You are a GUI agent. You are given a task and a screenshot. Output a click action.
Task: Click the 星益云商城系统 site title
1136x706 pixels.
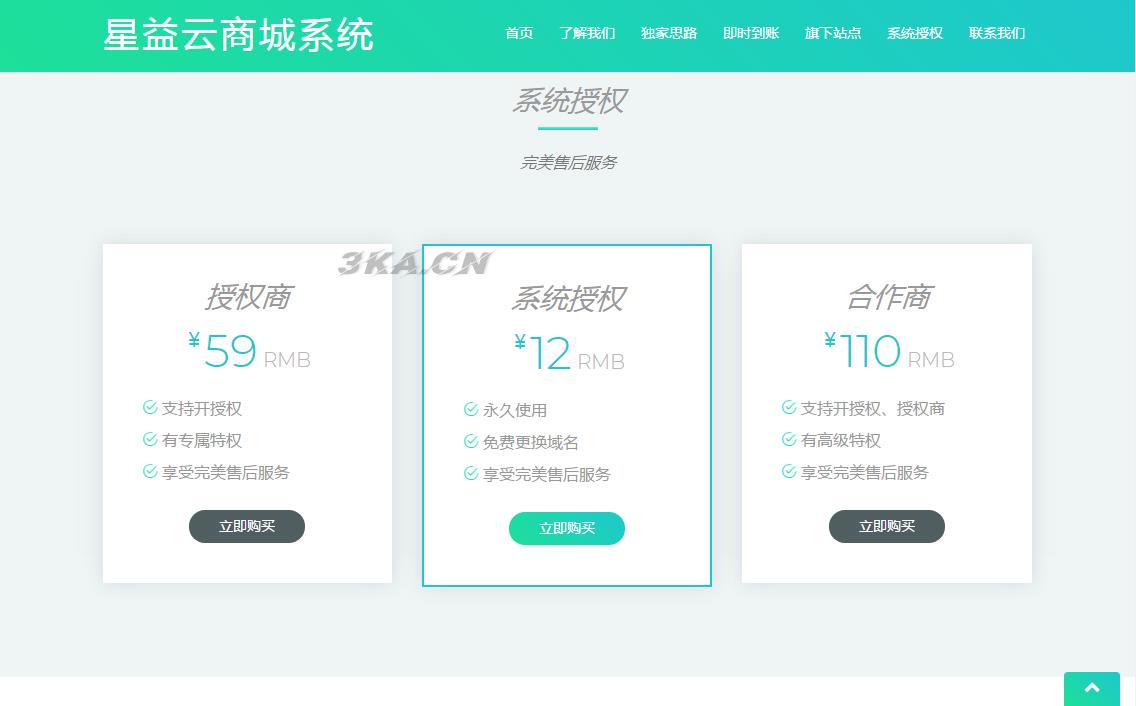pos(239,35)
